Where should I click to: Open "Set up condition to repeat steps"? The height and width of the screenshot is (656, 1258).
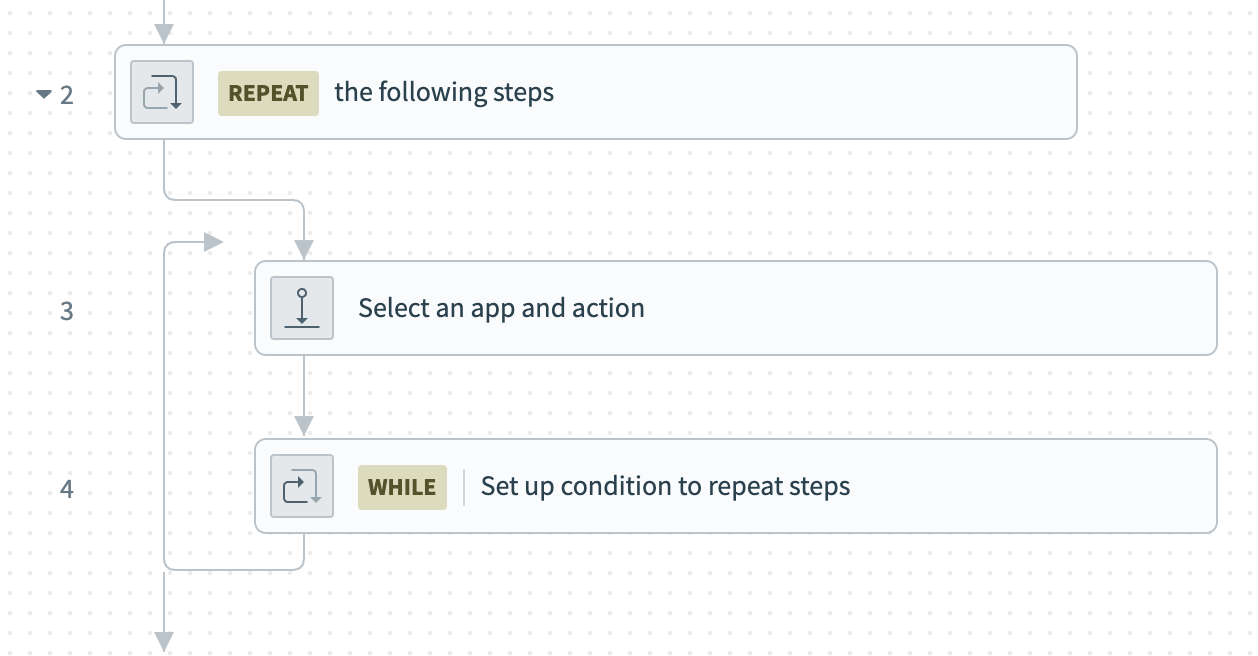click(665, 487)
